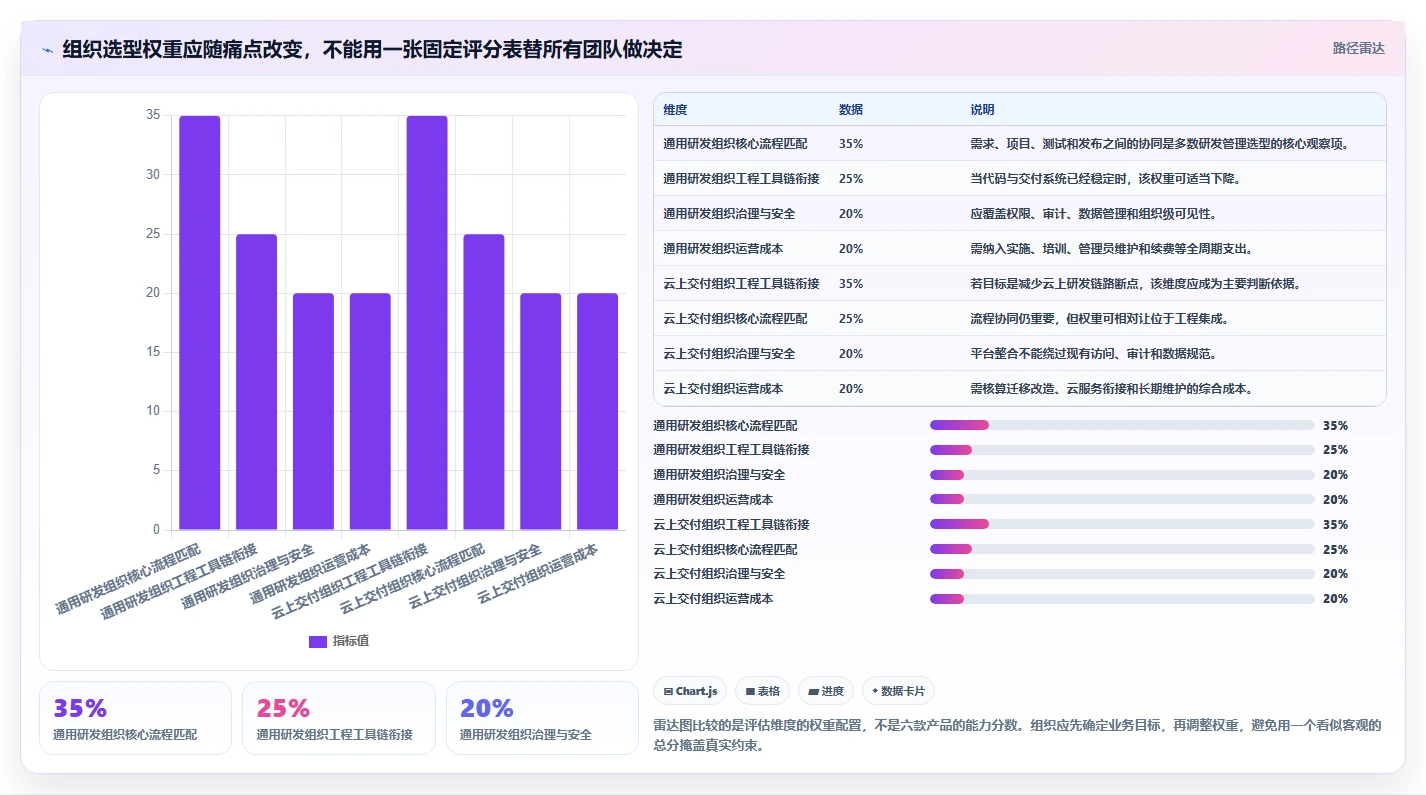
Task: Click the 说明 table column header
Action: point(982,110)
